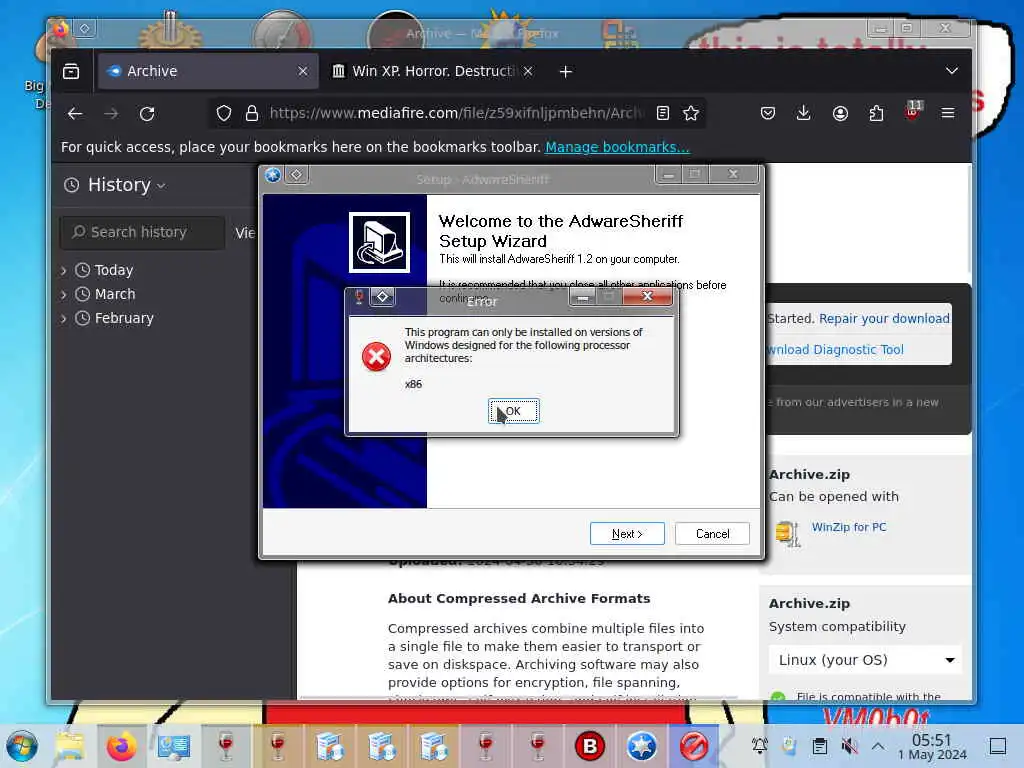
Task: Open the Firefox downloads panel
Action: [x=804, y=114]
